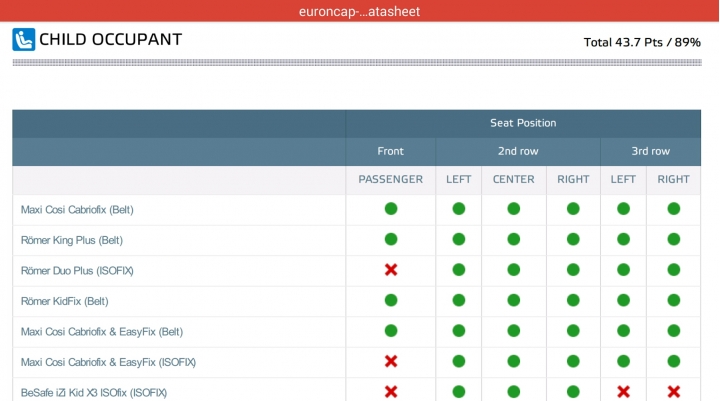The height and width of the screenshot is (401, 720).
Task: Click green dot Maxi Cosi Cabriofix (Belt) 2nd row Center
Action: click(513, 209)
